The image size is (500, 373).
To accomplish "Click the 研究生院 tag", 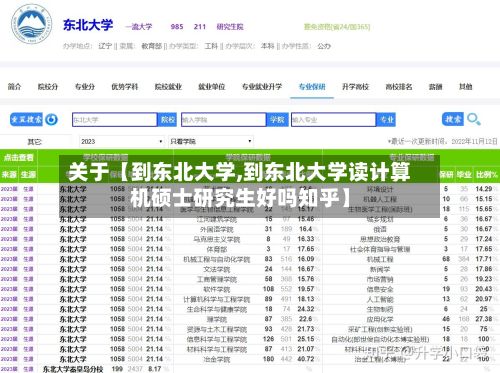I will tap(230, 27).
